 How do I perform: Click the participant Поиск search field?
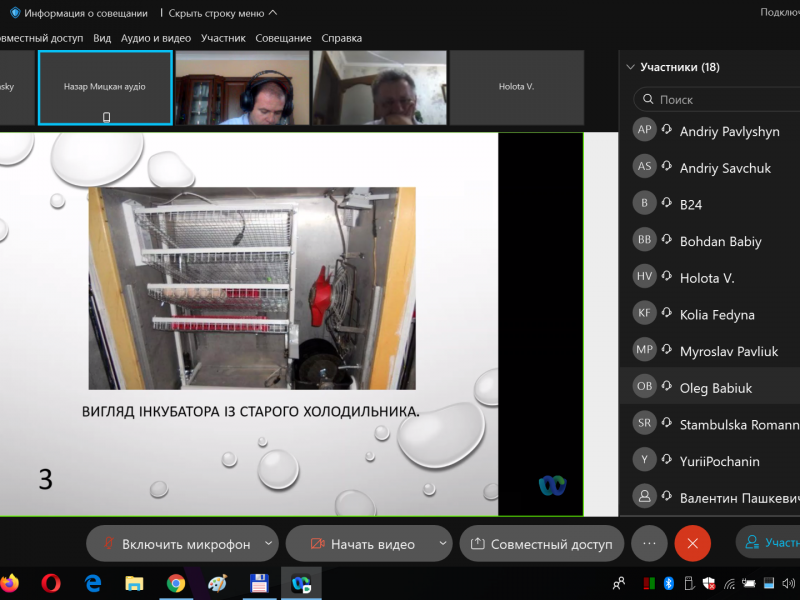tap(720, 100)
